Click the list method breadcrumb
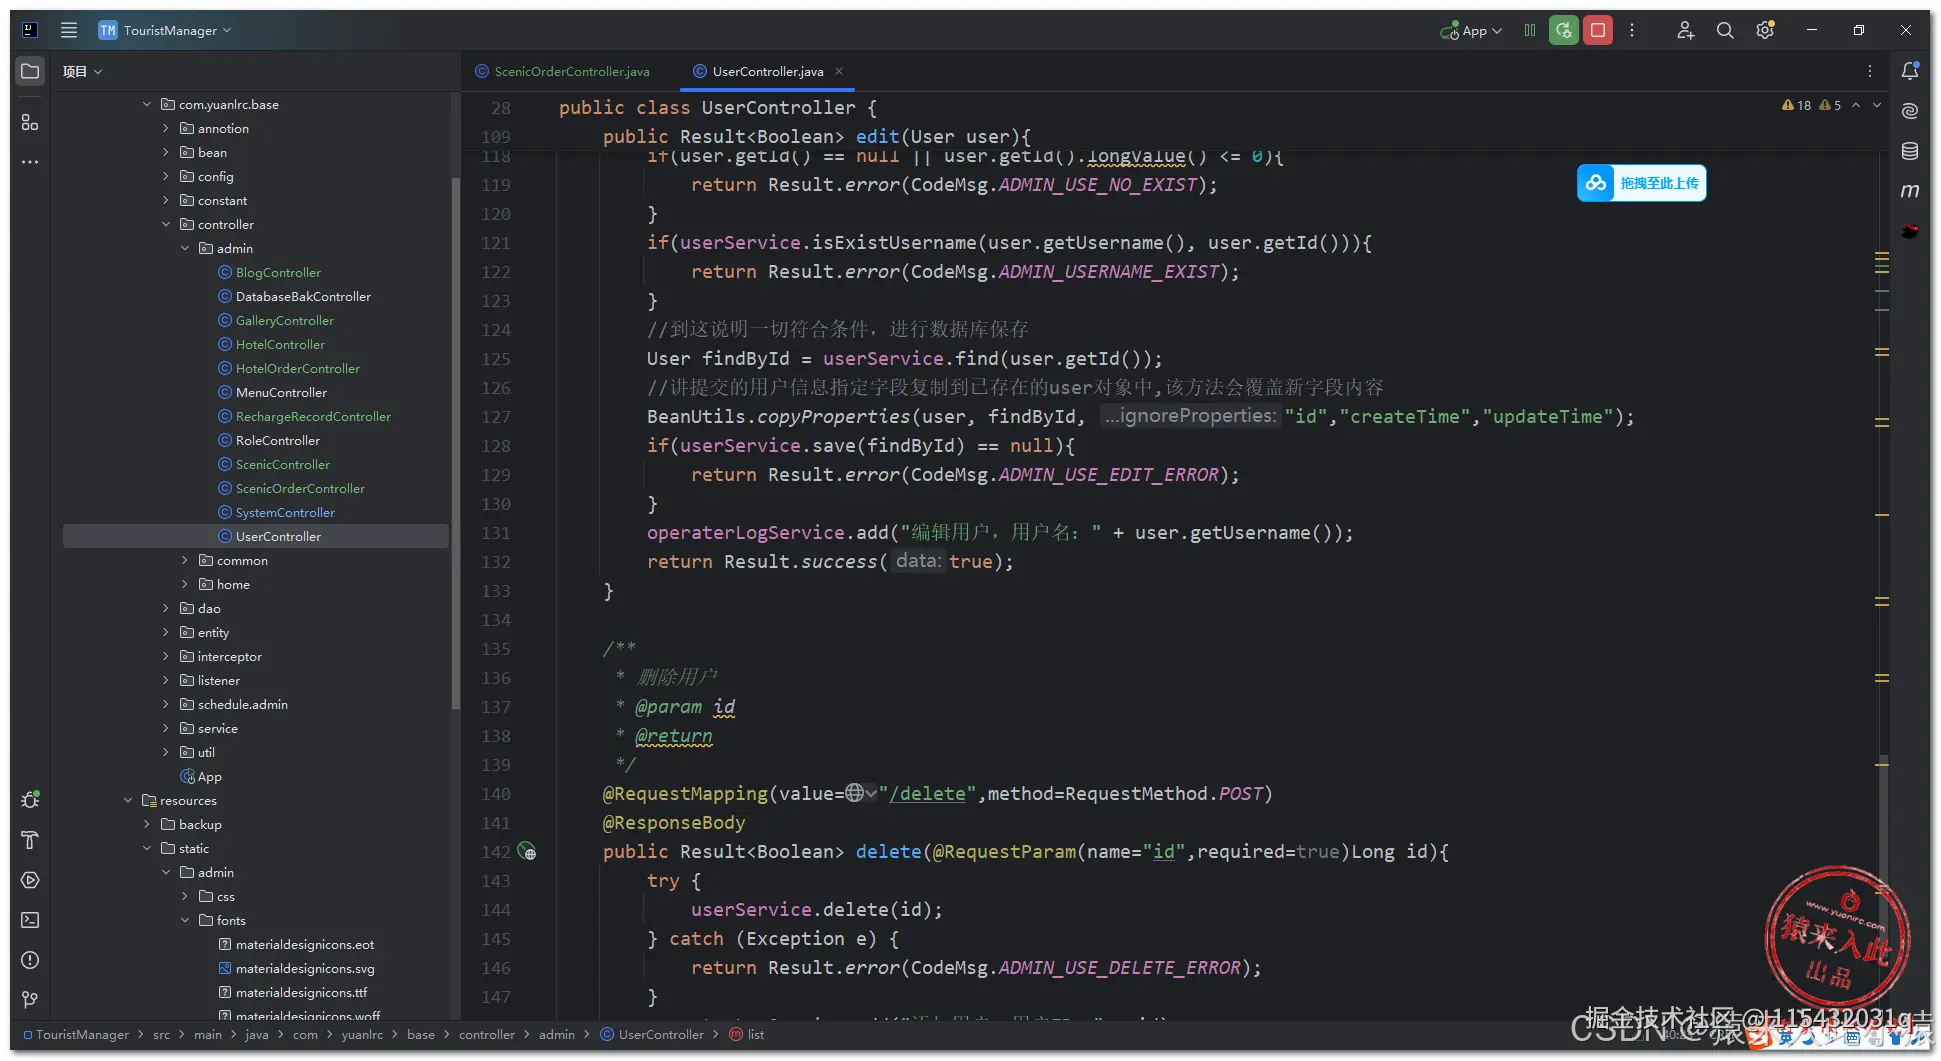 pyautogui.click(x=747, y=1034)
